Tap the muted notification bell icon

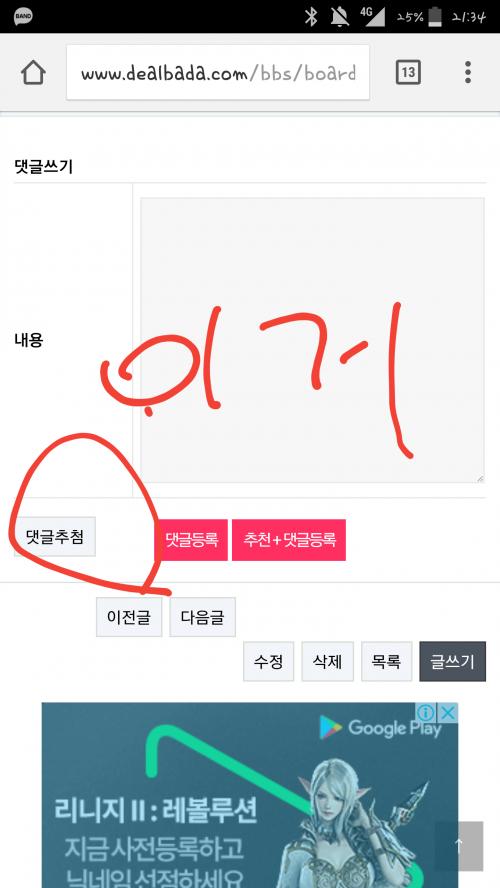[340, 17]
